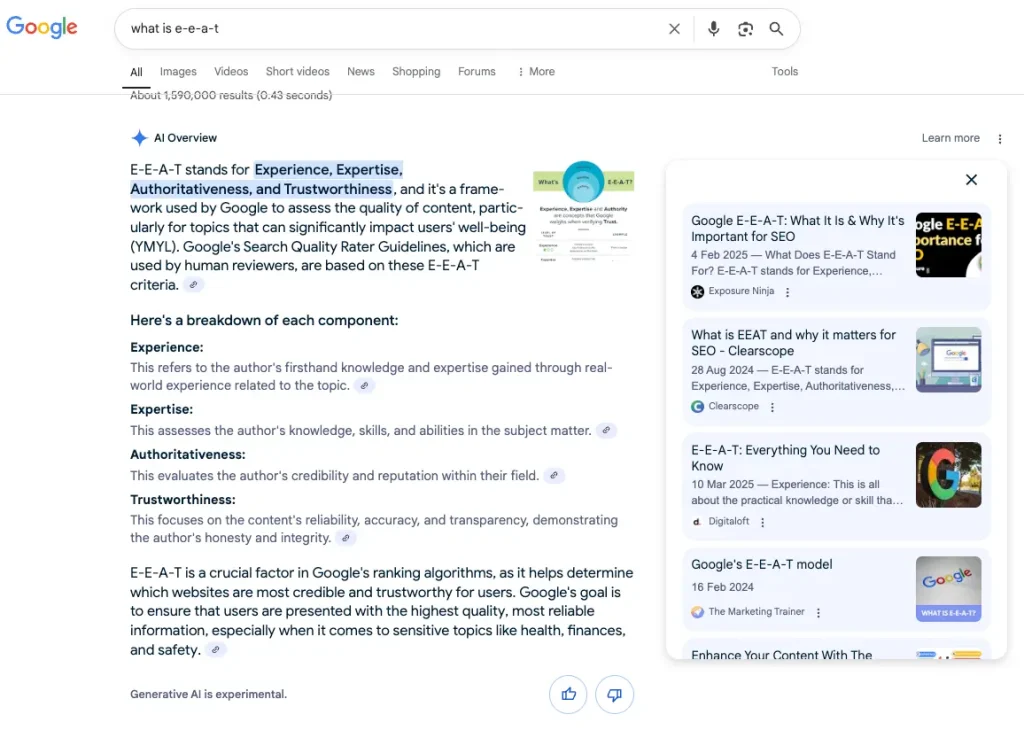Click the 'Clearscope' source name

[733, 406]
